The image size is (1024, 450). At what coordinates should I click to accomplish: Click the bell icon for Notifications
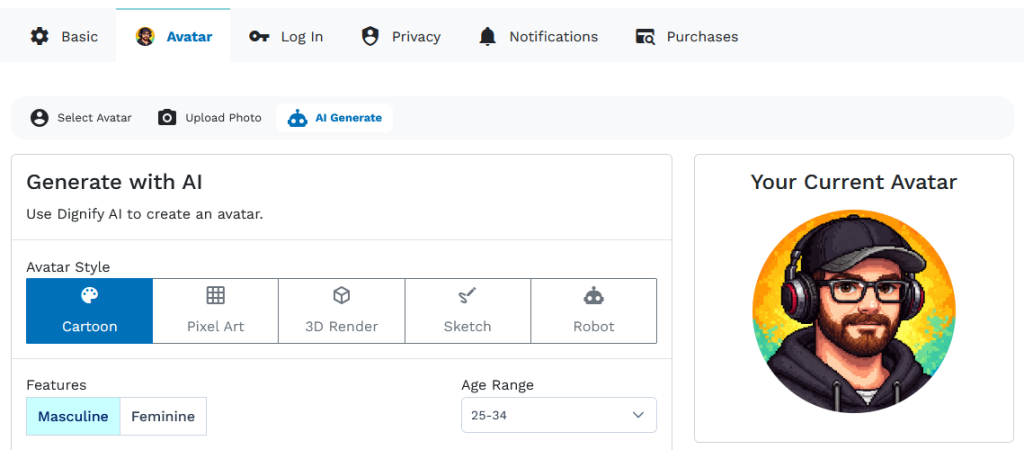click(487, 36)
